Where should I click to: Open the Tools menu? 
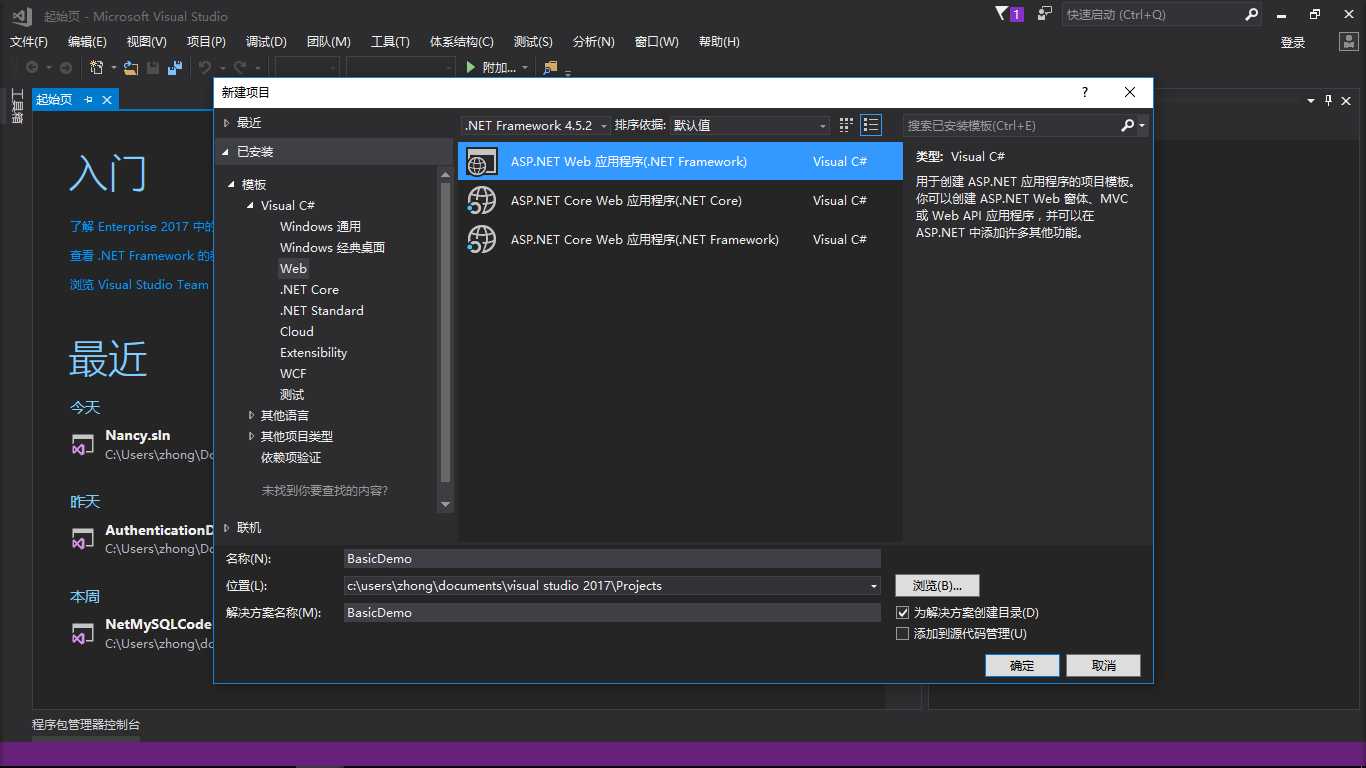(390, 41)
